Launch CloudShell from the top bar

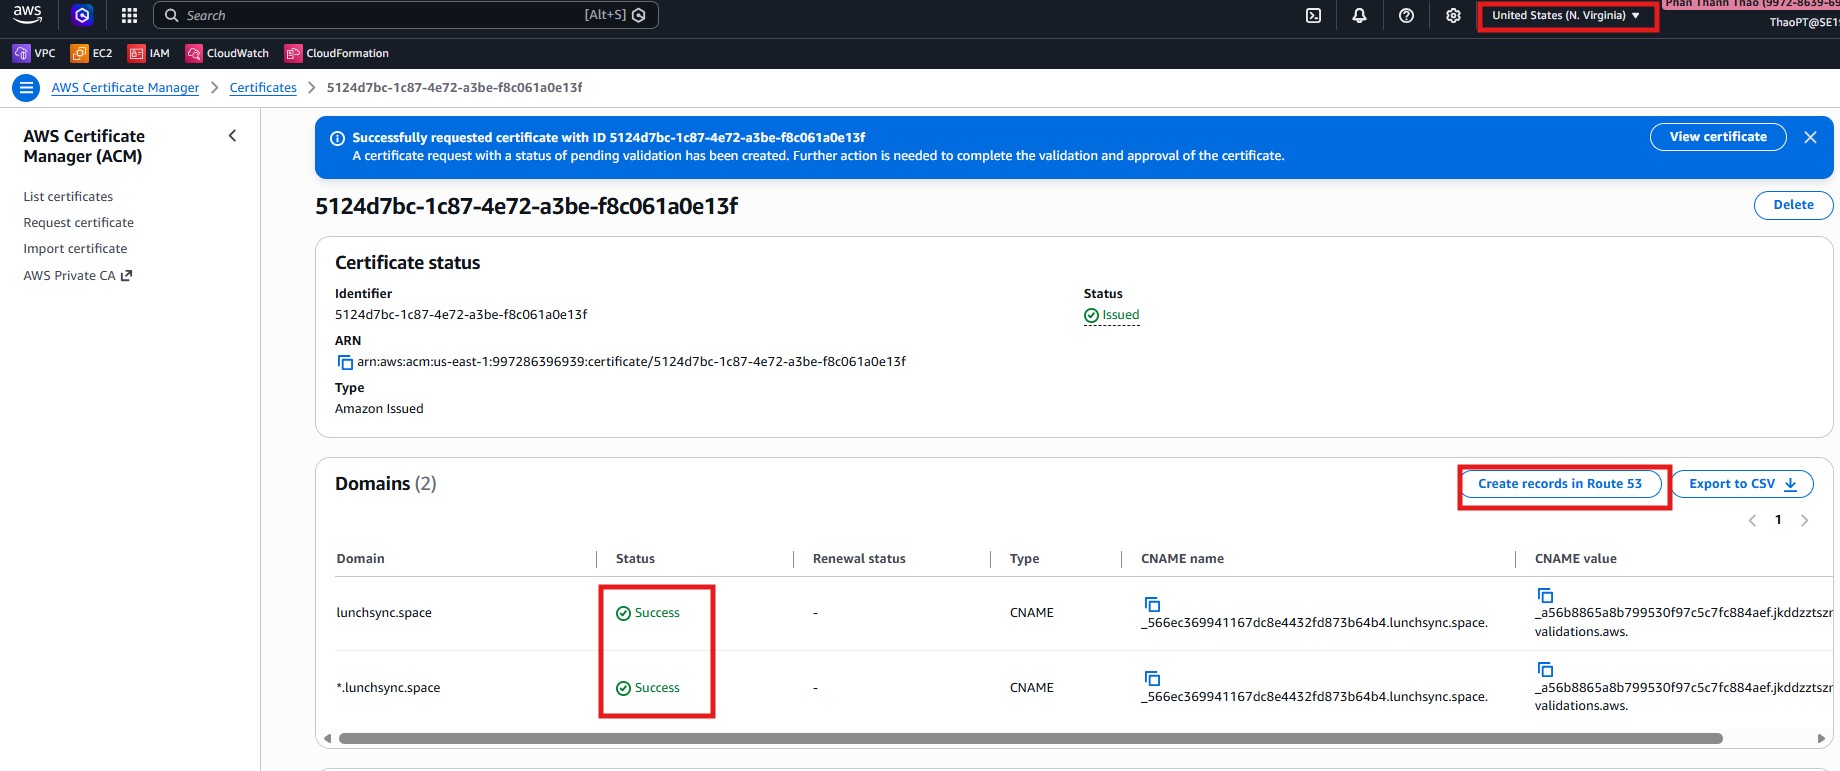coord(1313,15)
